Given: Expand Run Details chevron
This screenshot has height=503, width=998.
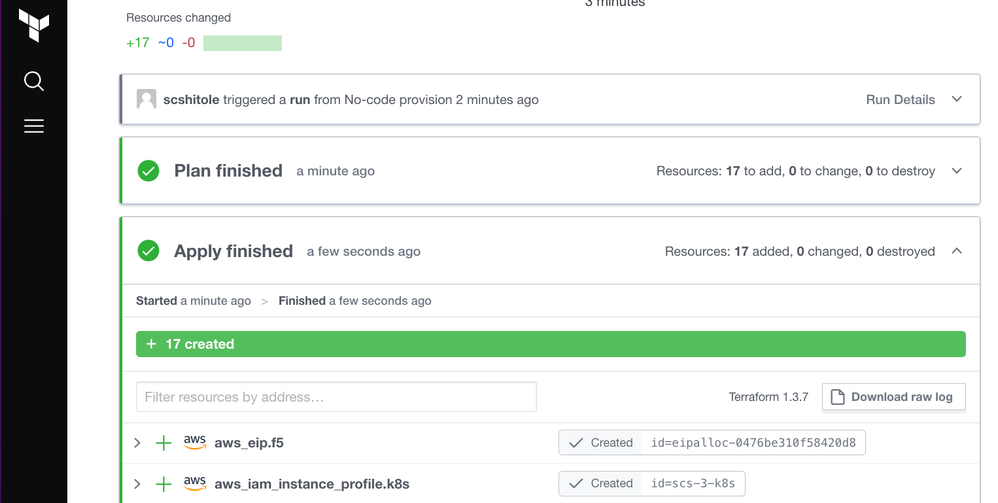Looking at the screenshot, I should click(x=957, y=100).
